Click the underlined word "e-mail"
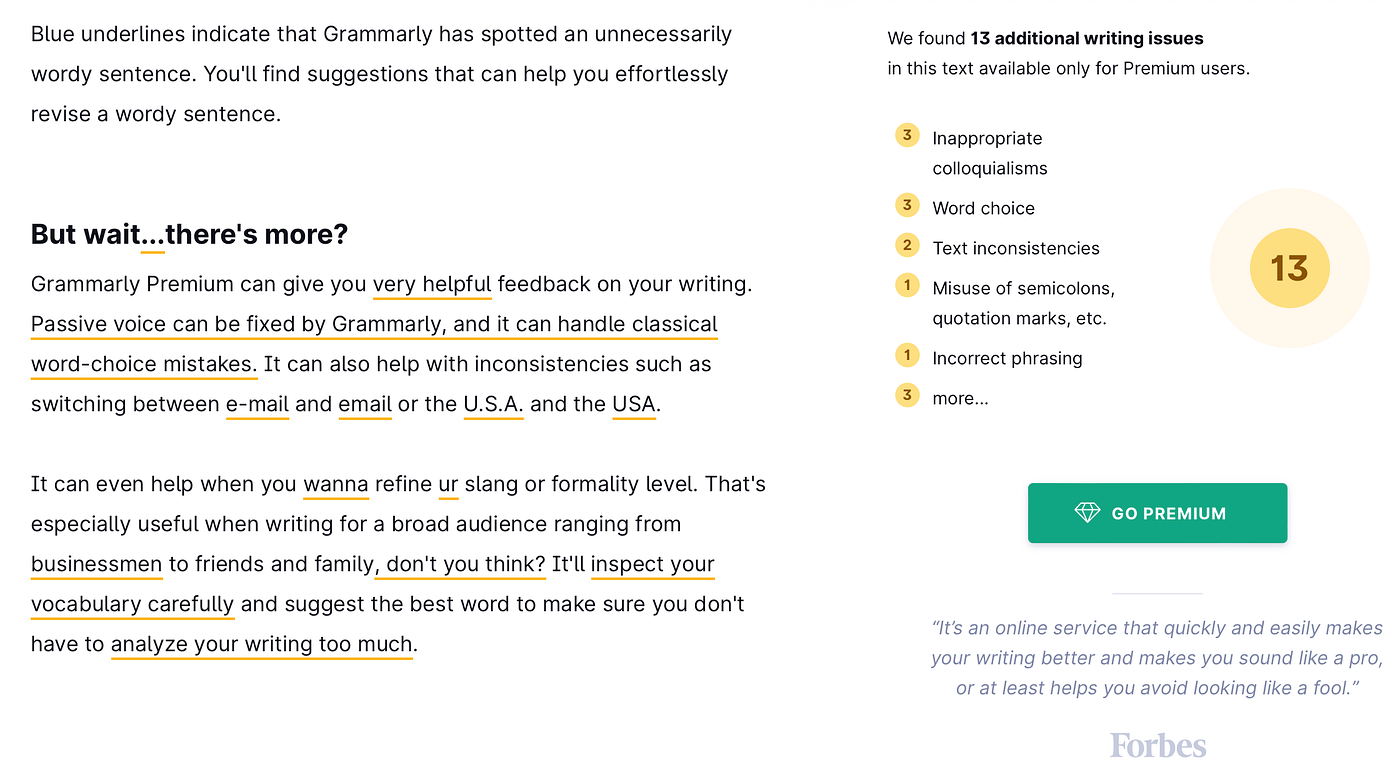Screen dimensions: 1400x775 coord(257,405)
